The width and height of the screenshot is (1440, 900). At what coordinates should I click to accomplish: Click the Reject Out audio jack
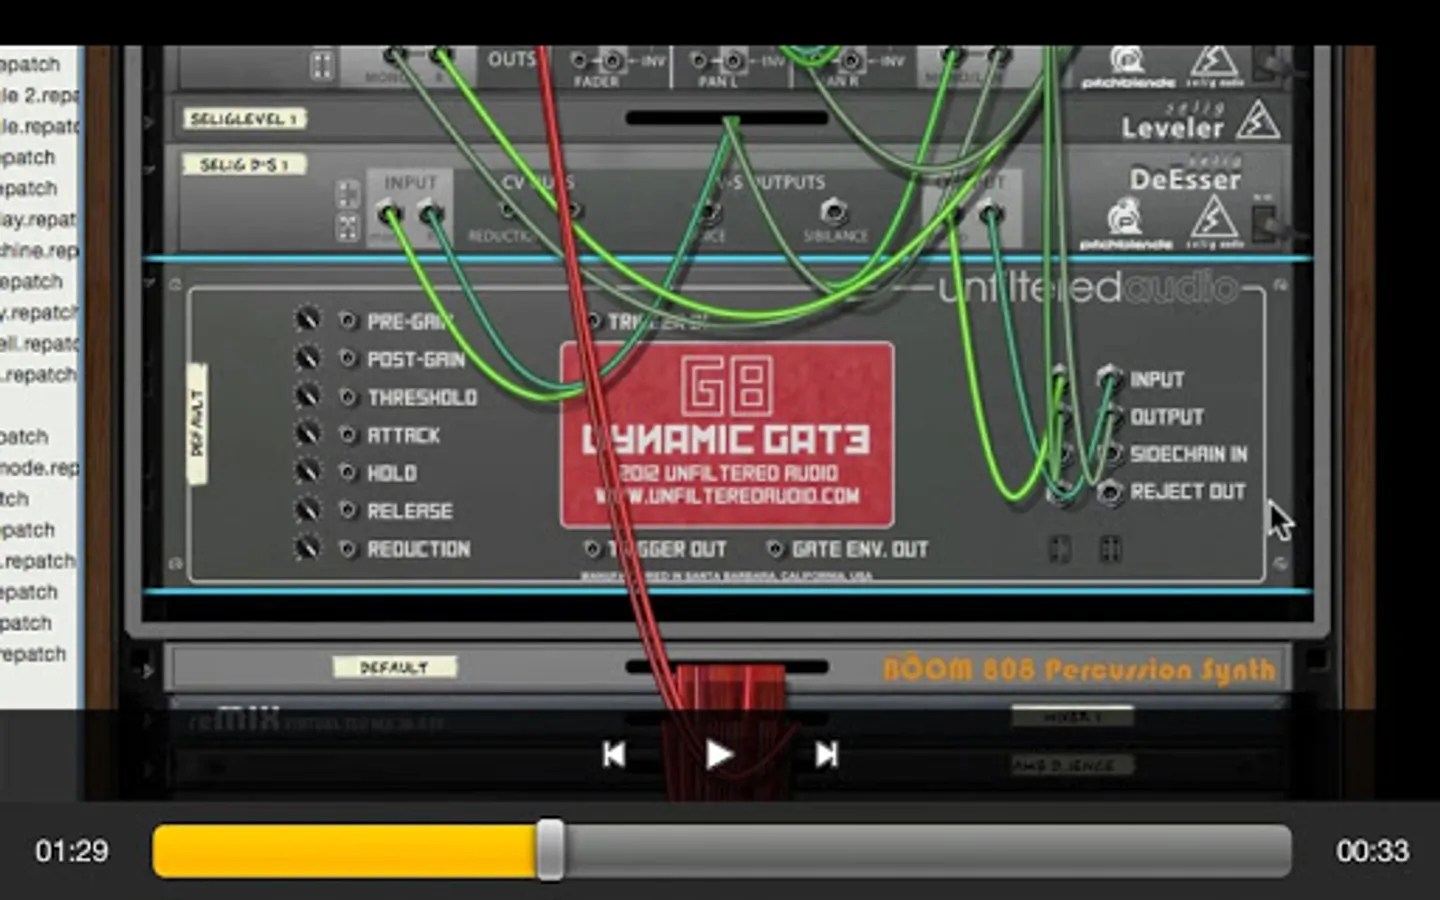tap(1108, 492)
